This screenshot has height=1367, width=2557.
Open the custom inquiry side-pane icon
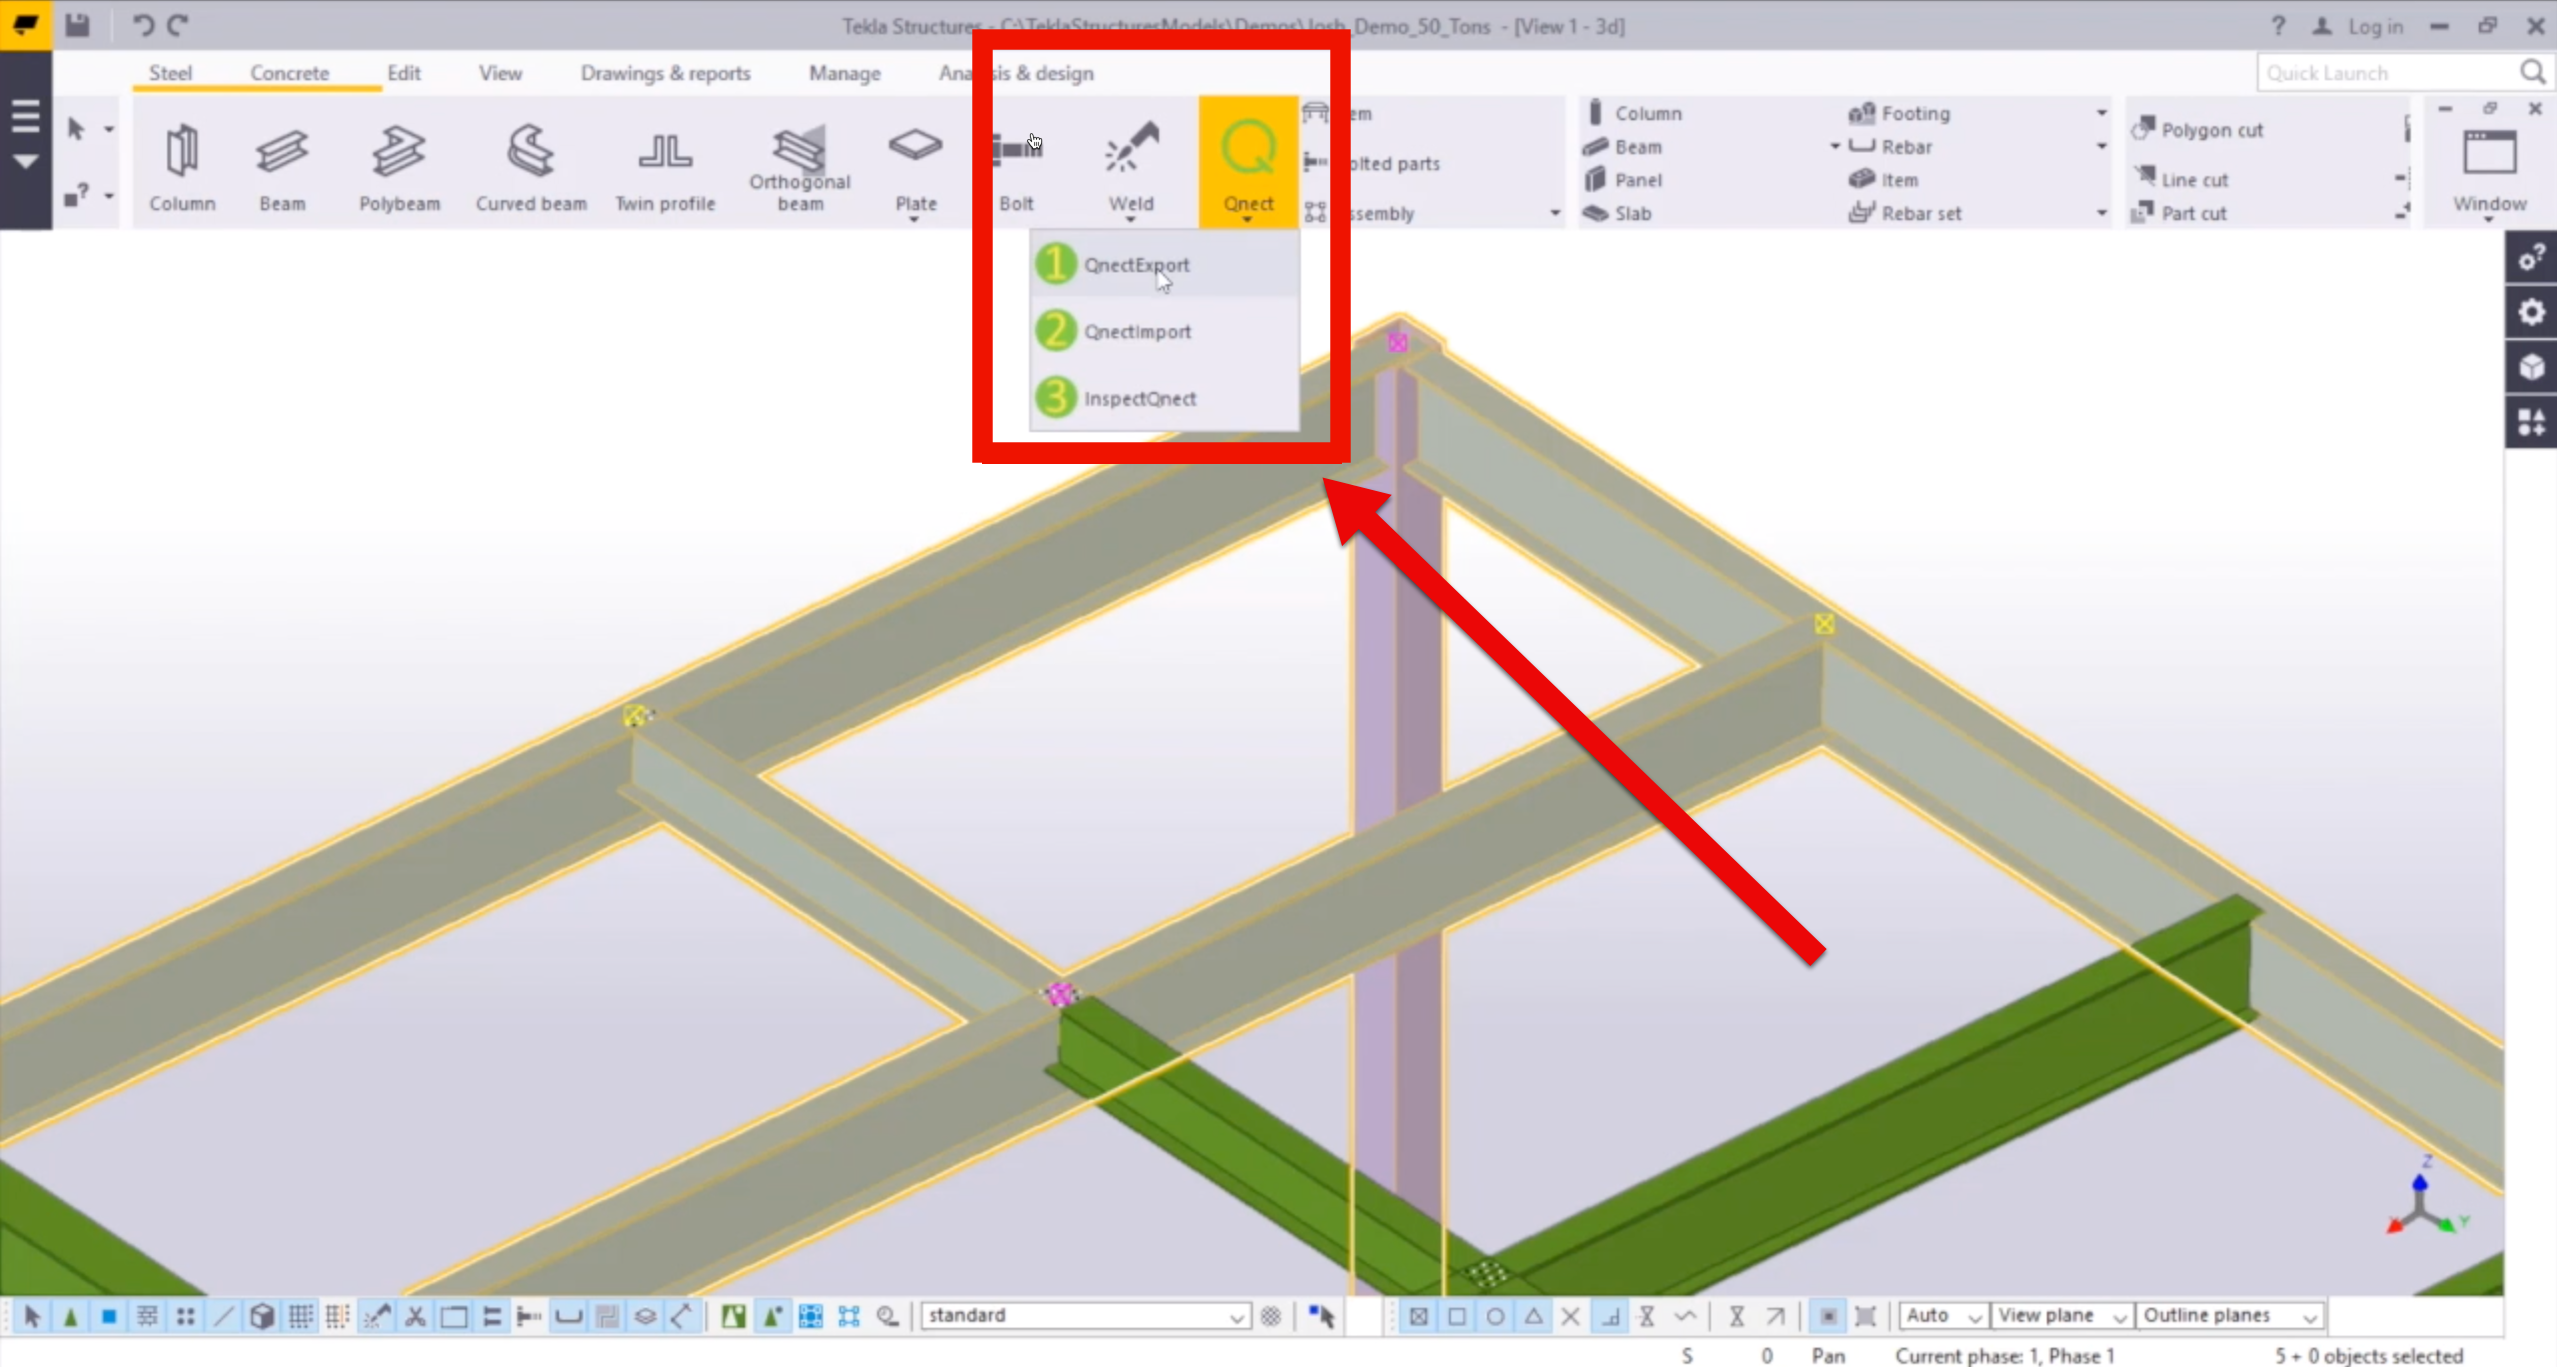click(2531, 258)
